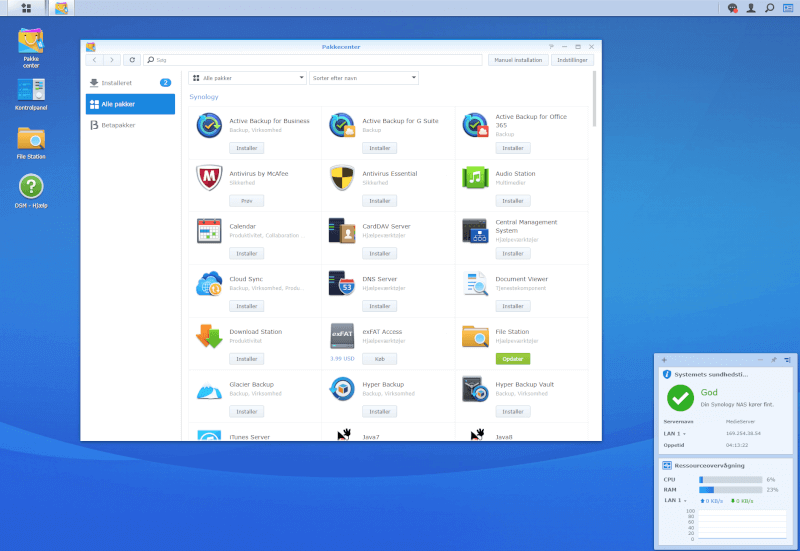800x551 pixels.
Task: Add a widget with the plus icon
Action: click(x=664, y=360)
